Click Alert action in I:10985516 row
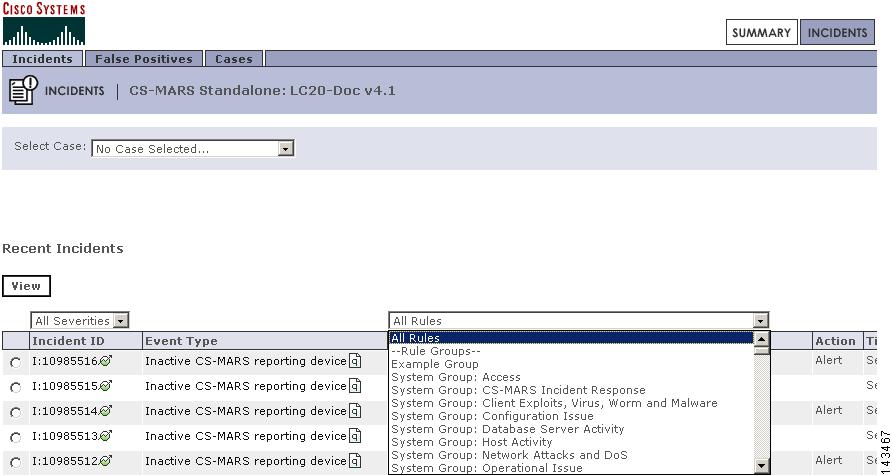Image resolution: width=892 pixels, height=476 pixels. click(828, 360)
